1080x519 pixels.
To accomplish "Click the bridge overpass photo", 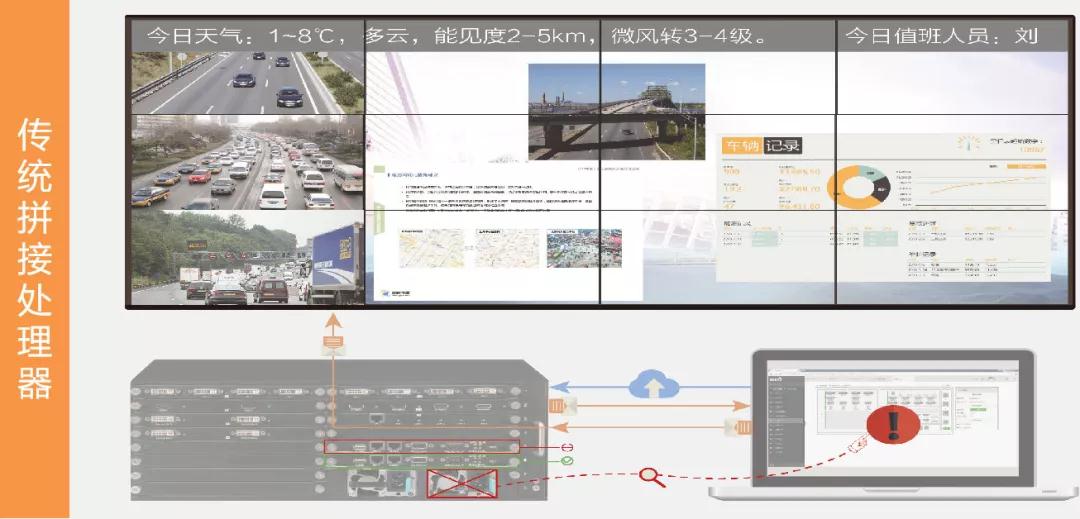I will pos(616,112).
